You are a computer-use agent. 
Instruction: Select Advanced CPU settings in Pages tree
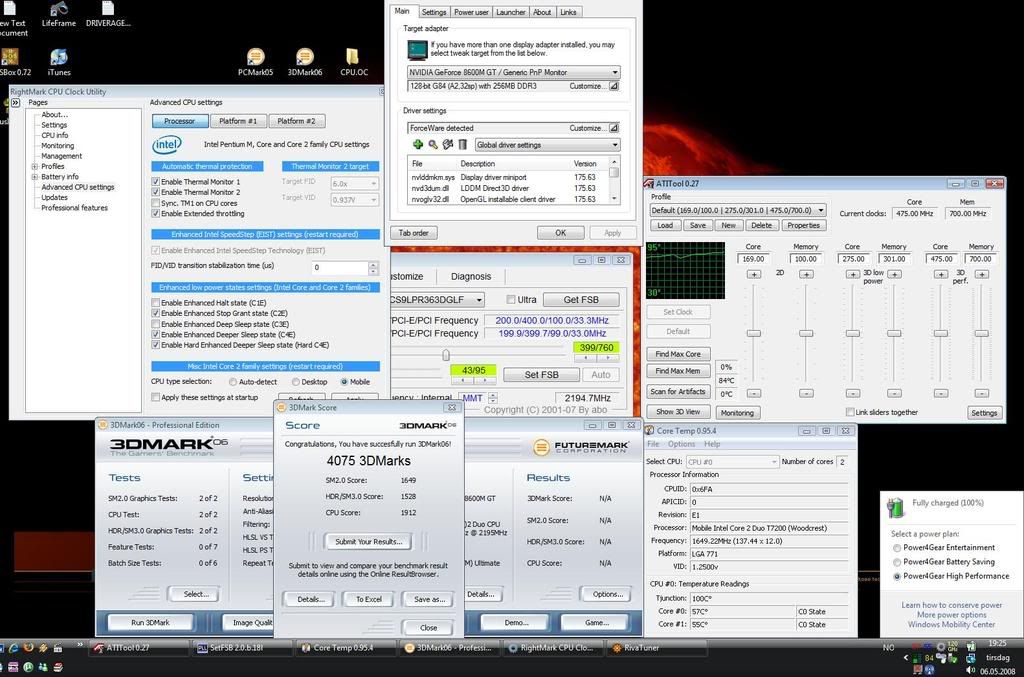(78, 187)
